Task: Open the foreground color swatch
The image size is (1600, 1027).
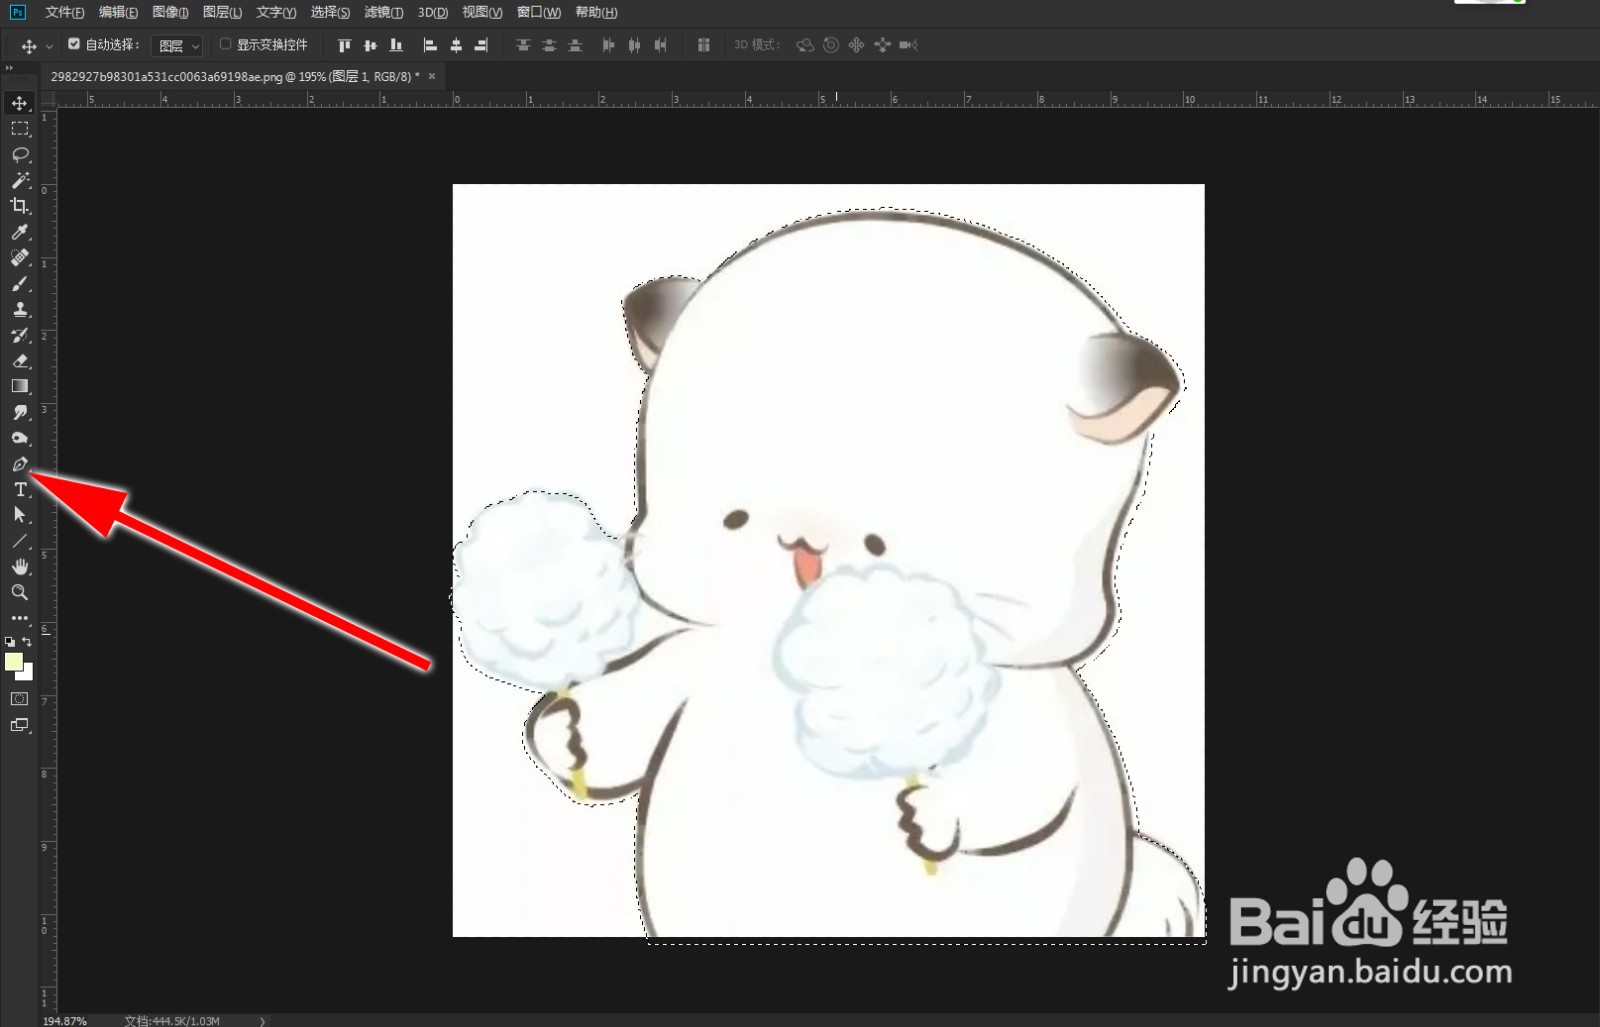Action: tap(14, 661)
